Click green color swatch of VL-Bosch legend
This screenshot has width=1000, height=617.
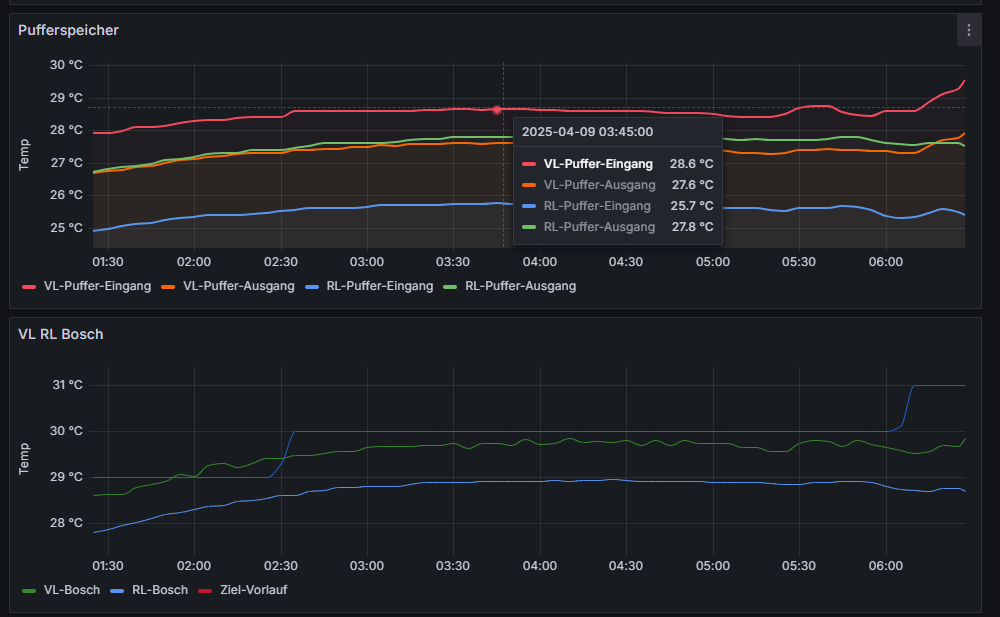pyautogui.click(x=29, y=591)
